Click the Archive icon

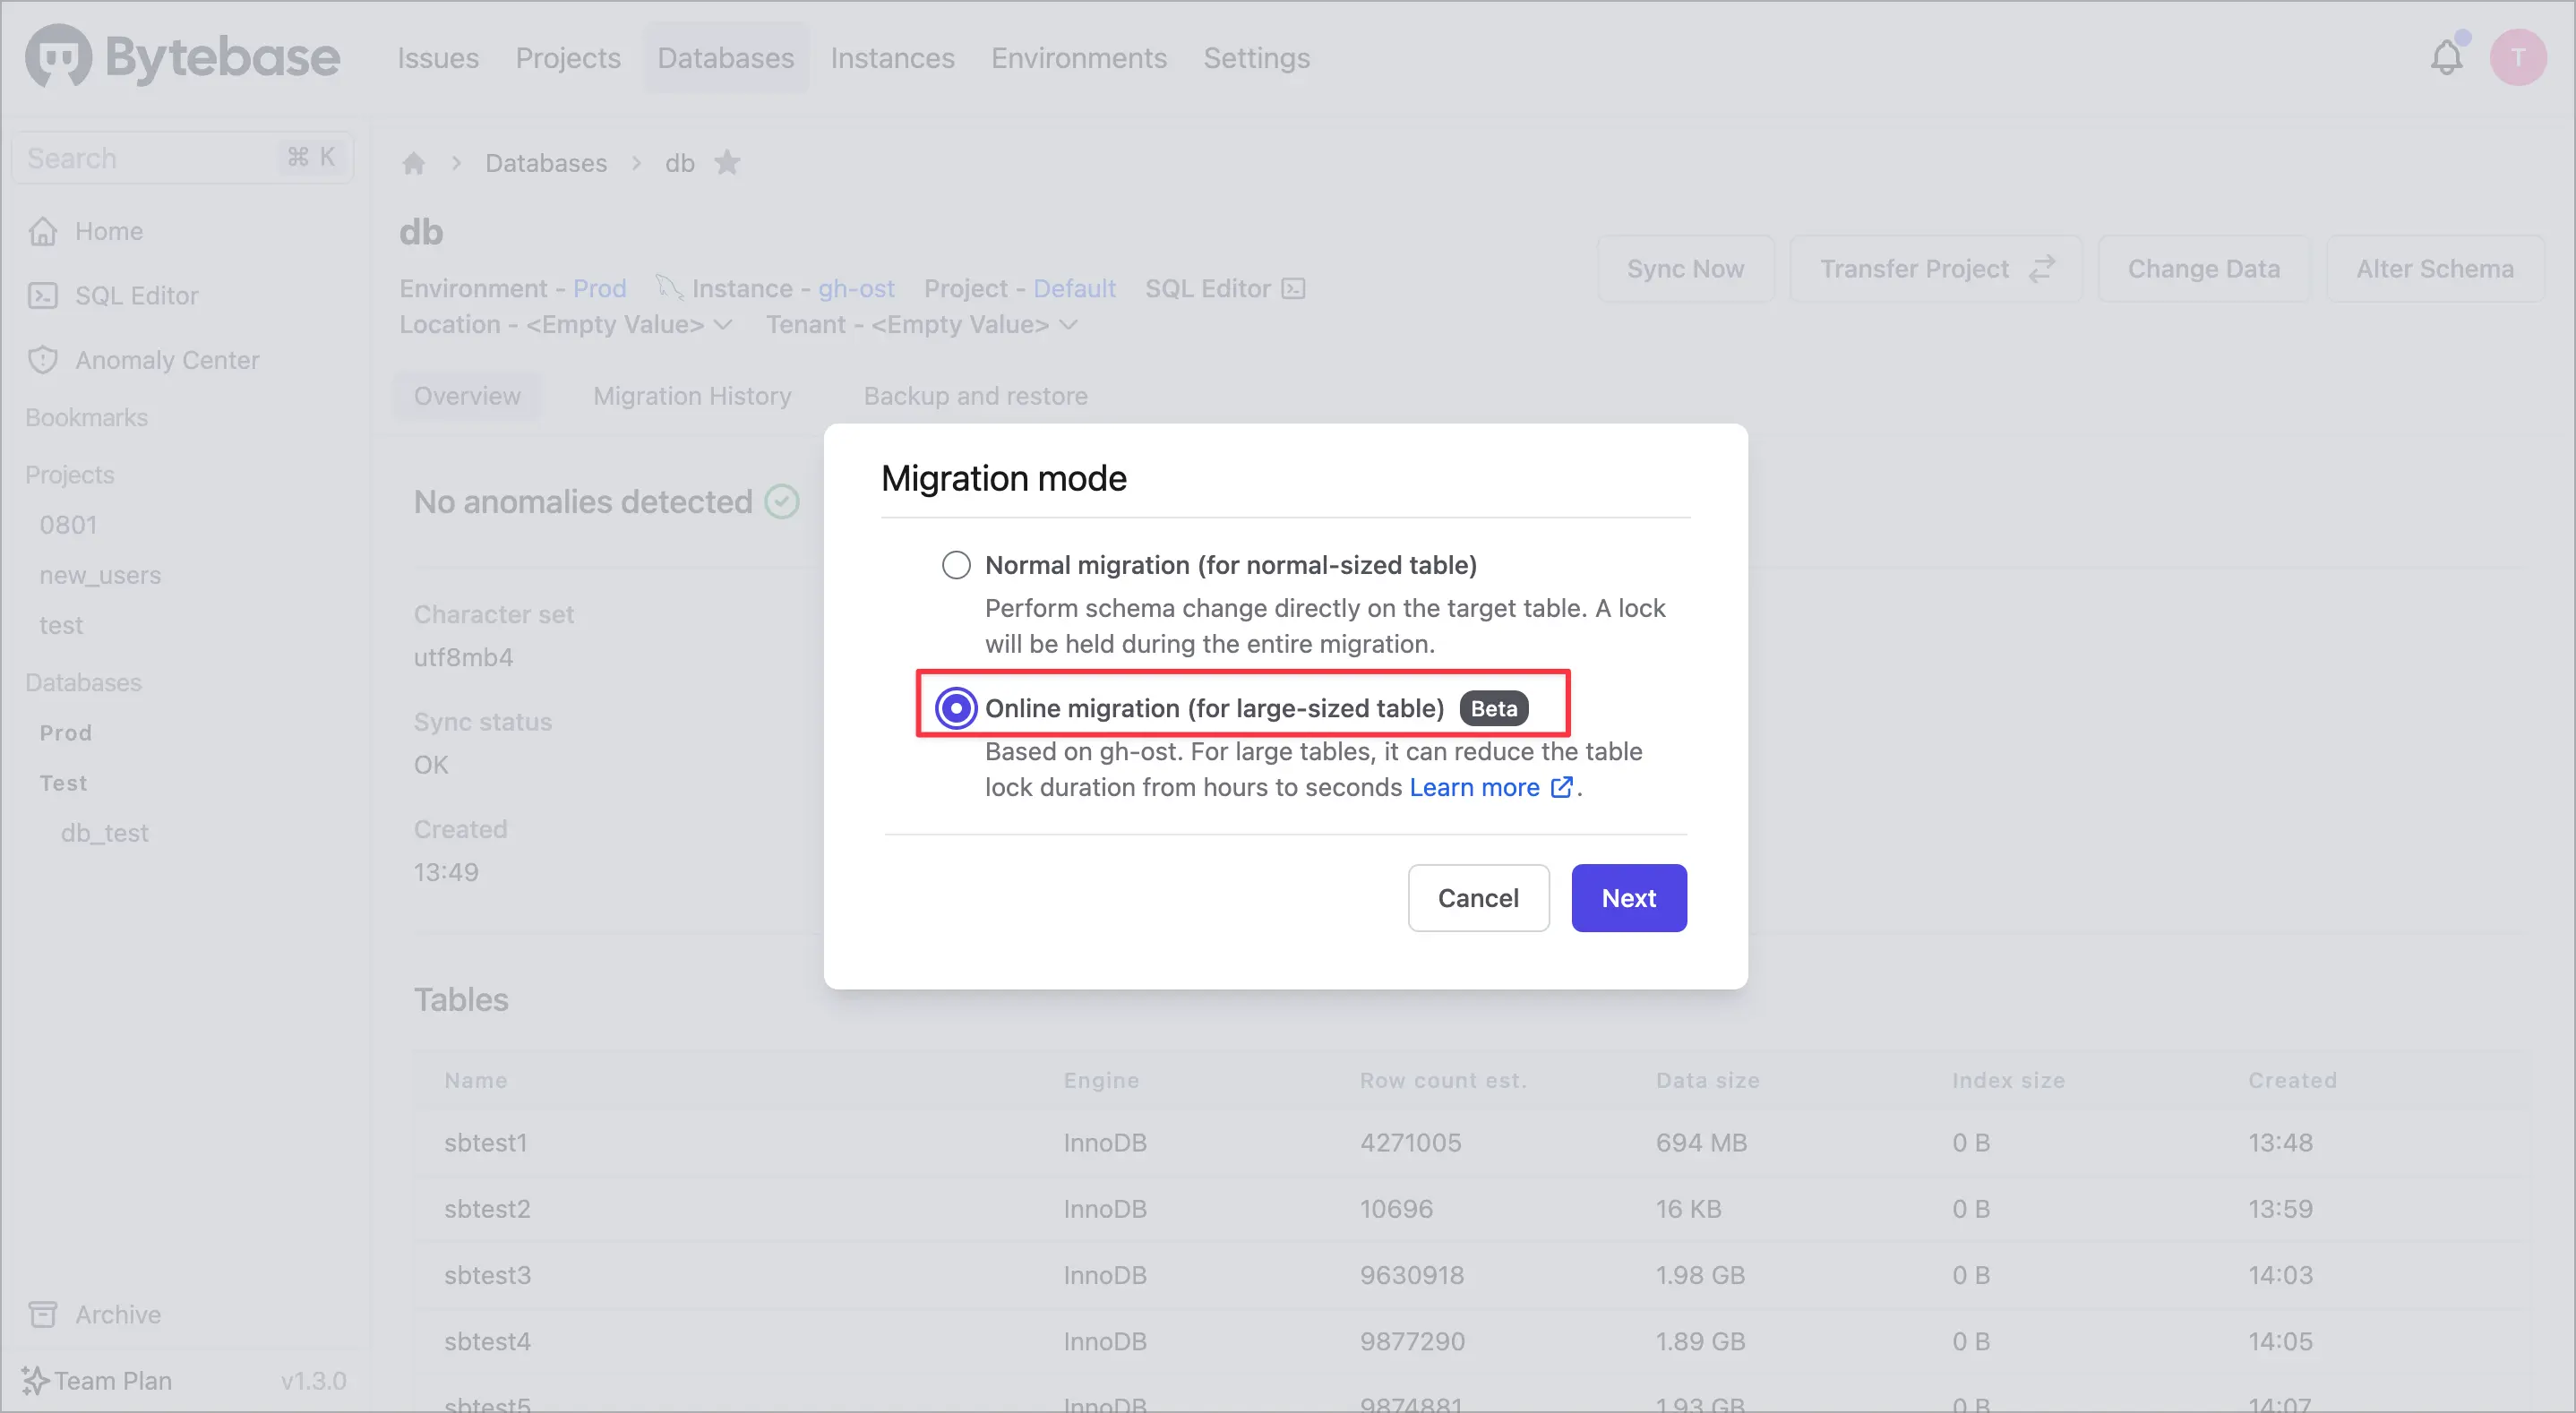tap(44, 1314)
